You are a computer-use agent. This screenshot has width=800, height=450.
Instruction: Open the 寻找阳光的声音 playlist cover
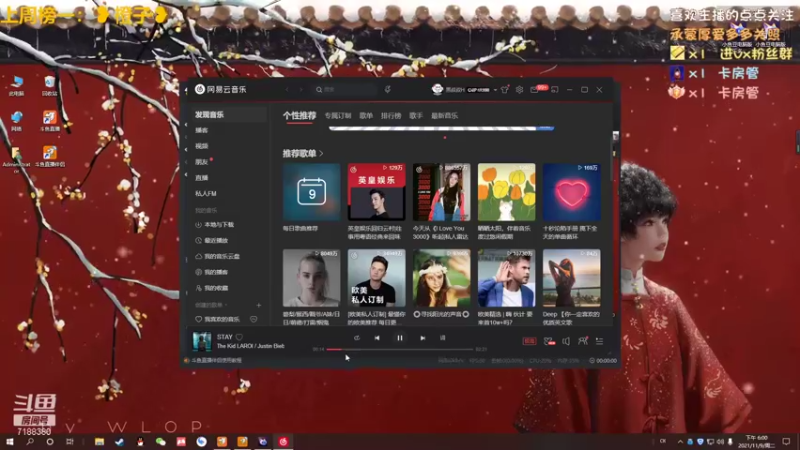pyautogui.click(x=441, y=278)
